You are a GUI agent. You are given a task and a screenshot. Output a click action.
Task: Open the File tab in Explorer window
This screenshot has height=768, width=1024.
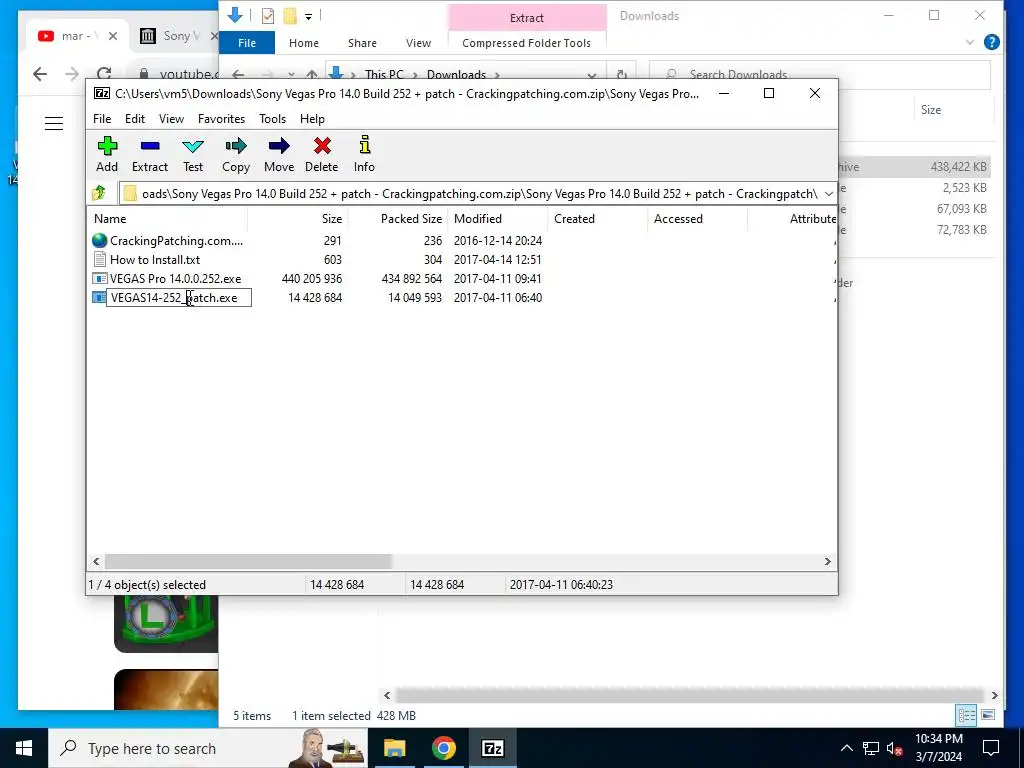pyautogui.click(x=247, y=43)
